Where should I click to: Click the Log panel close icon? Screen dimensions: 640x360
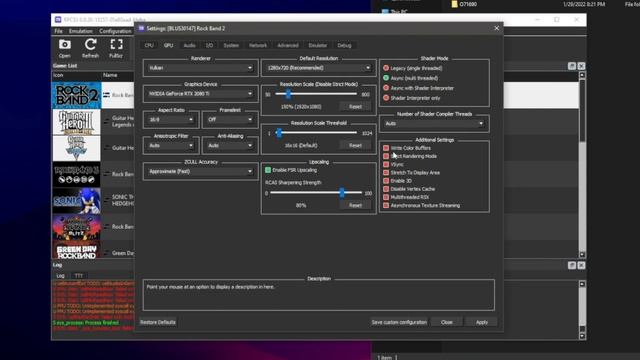click(x=581, y=265)
